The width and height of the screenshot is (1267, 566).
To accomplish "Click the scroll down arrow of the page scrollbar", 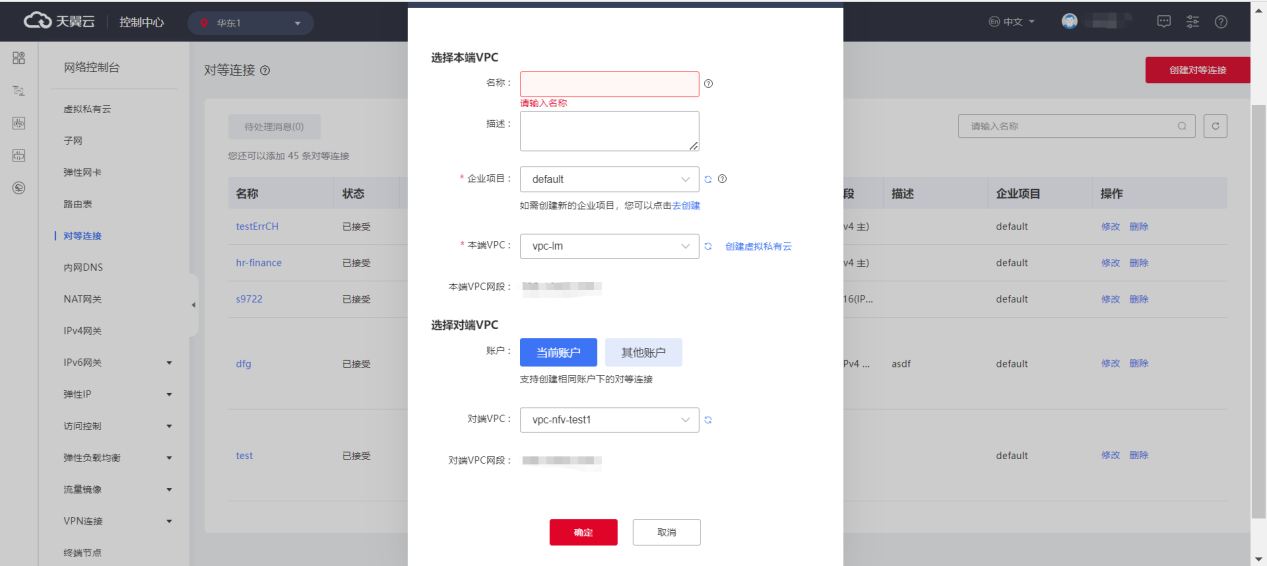I will [1258, 558].
